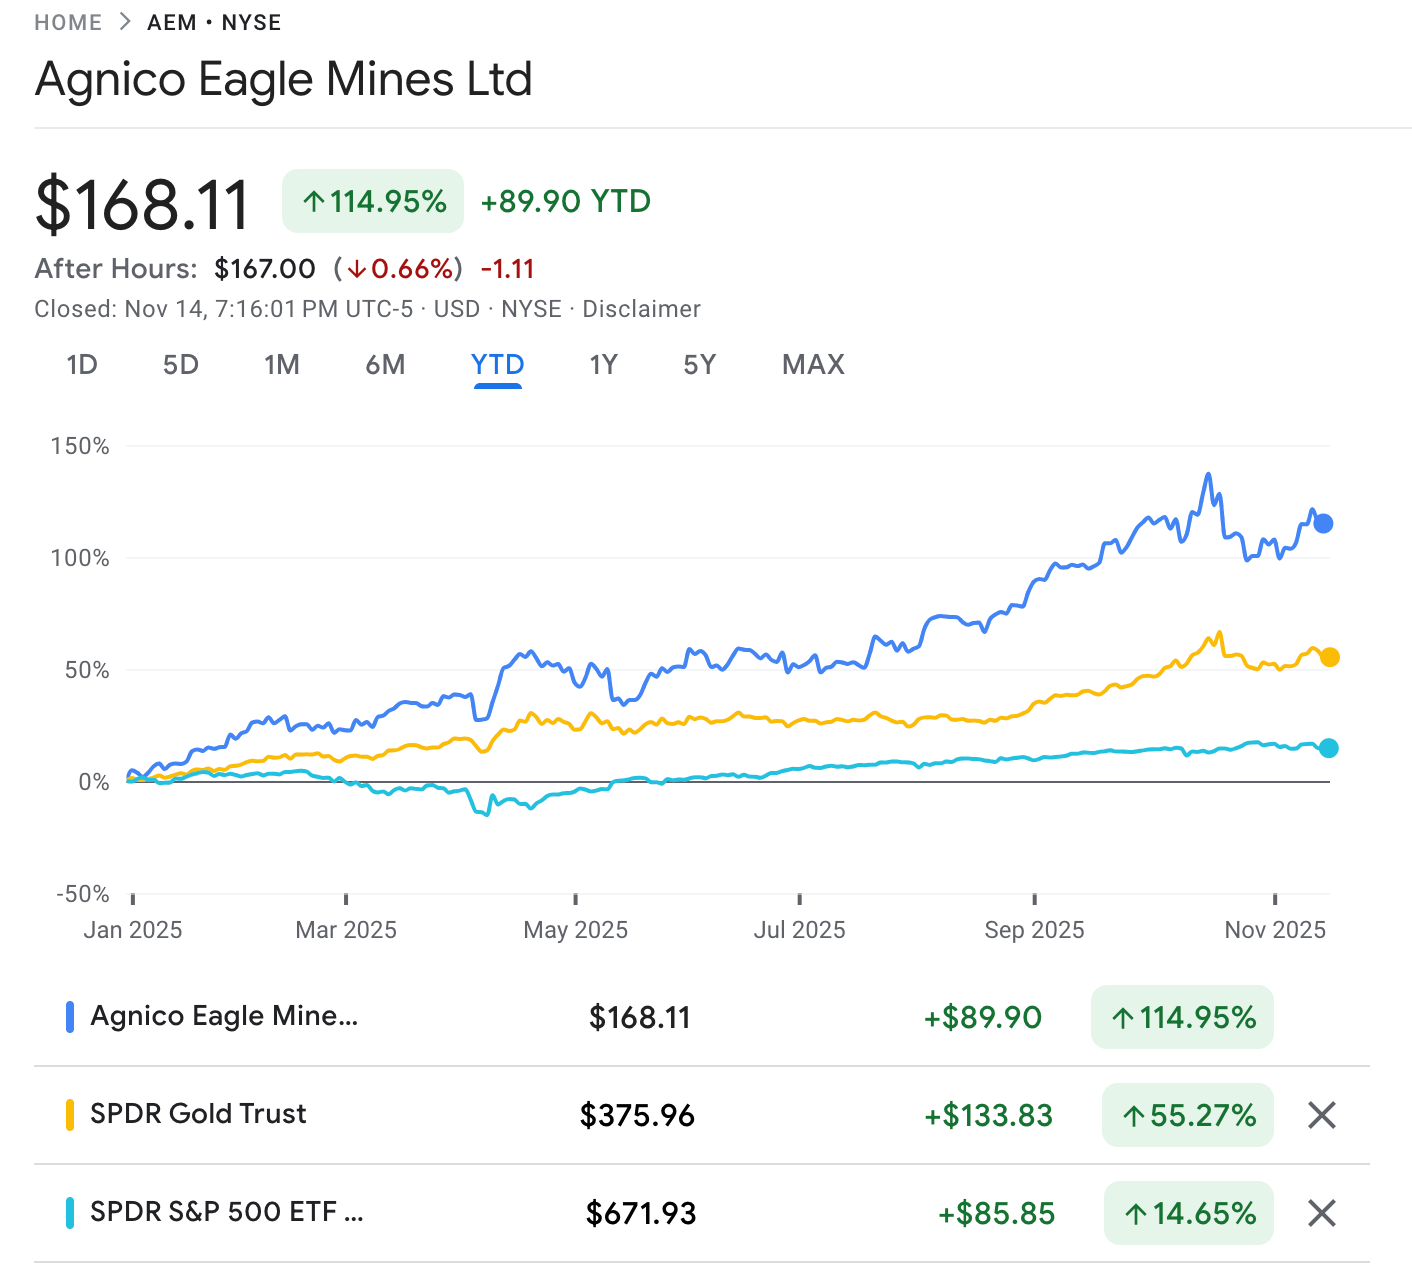The width and height of the screenshot is (1412, 1268).
Task: Remove SPDR Gold Trust comparison with X
Action: coord(1322,1115)
